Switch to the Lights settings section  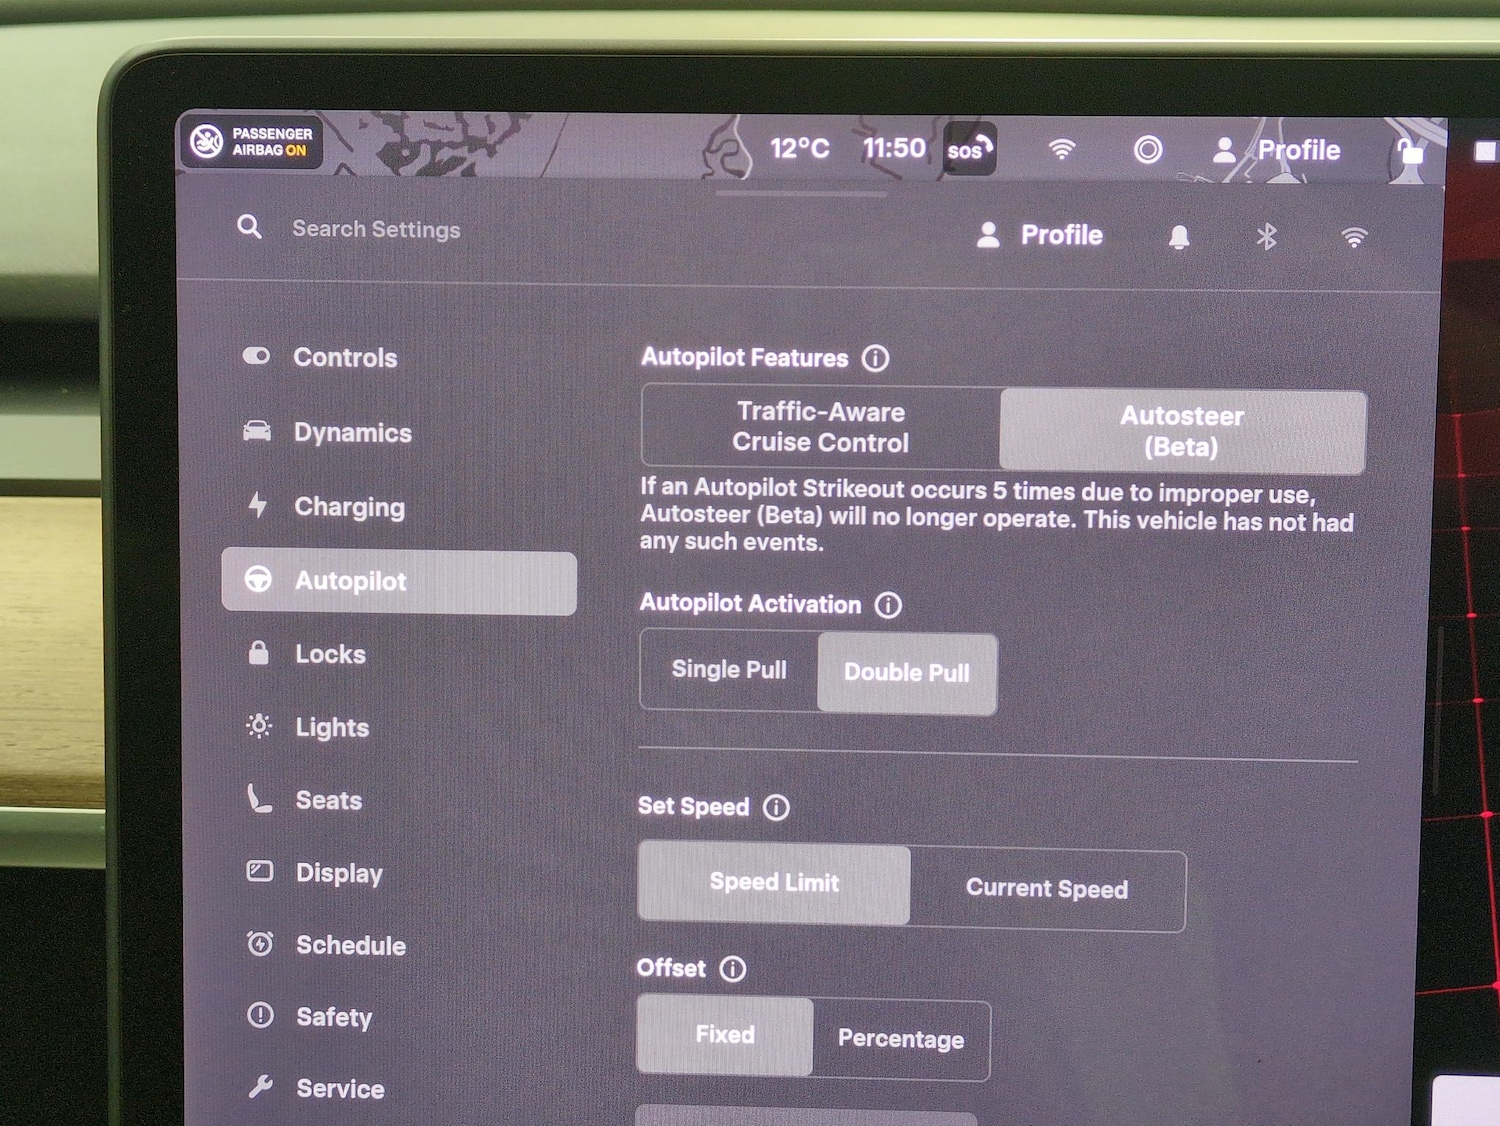pyautogui.click(x=331, y=727)
